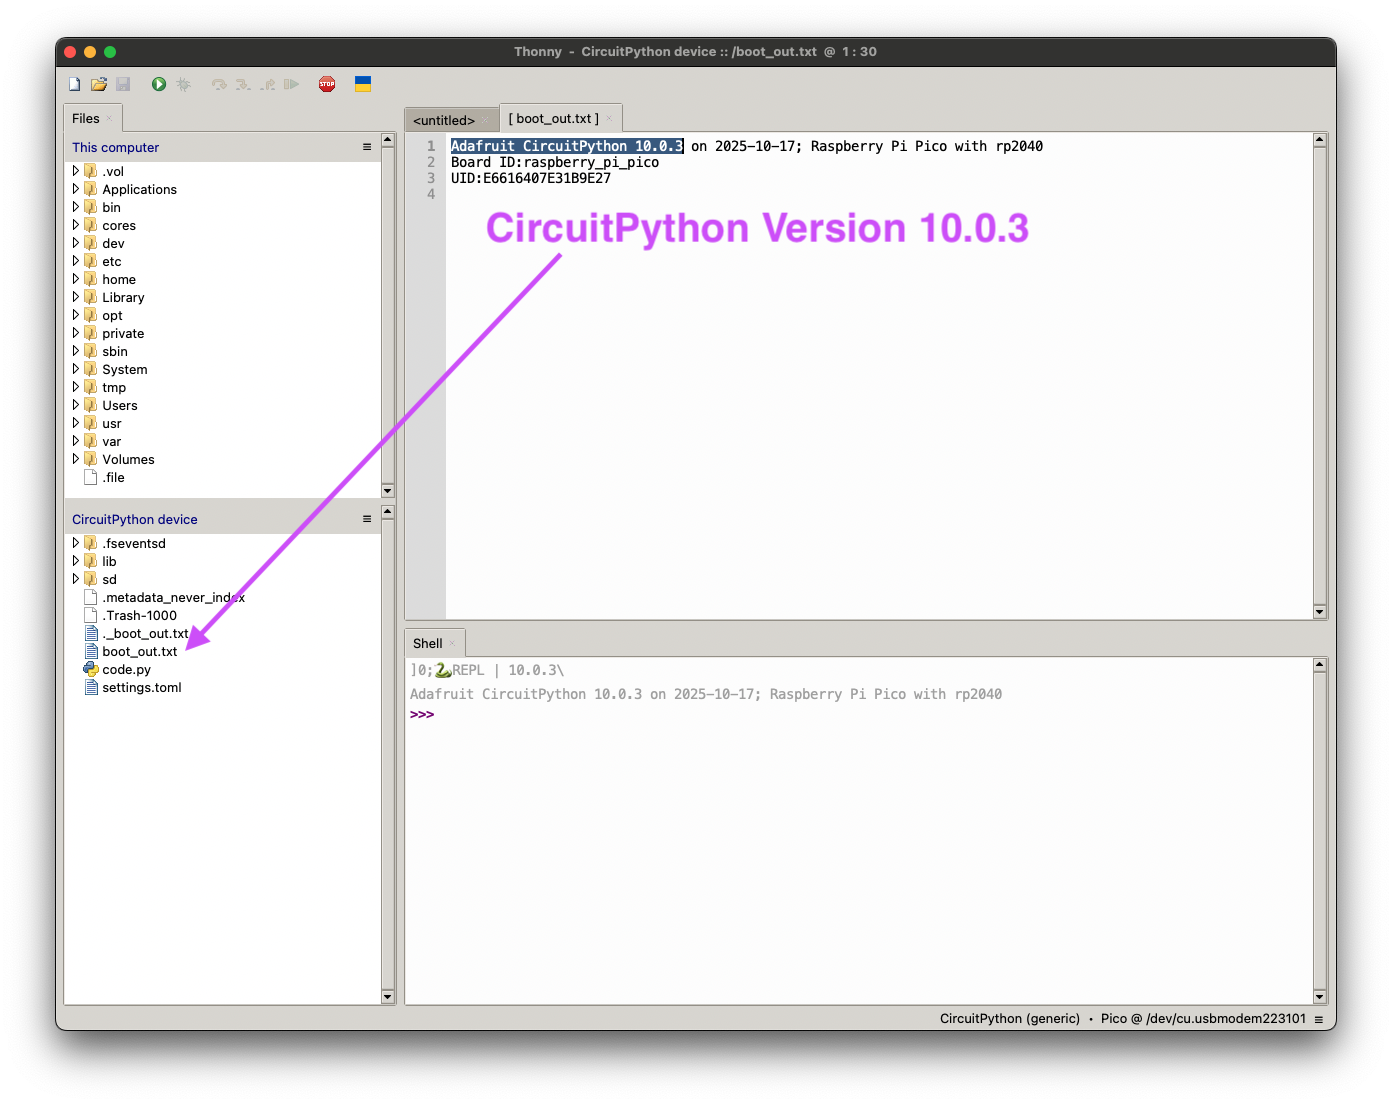Viewport: 1392px width, 1104px height.
Task: Close the Files panel tab
Action: point(110,119)
